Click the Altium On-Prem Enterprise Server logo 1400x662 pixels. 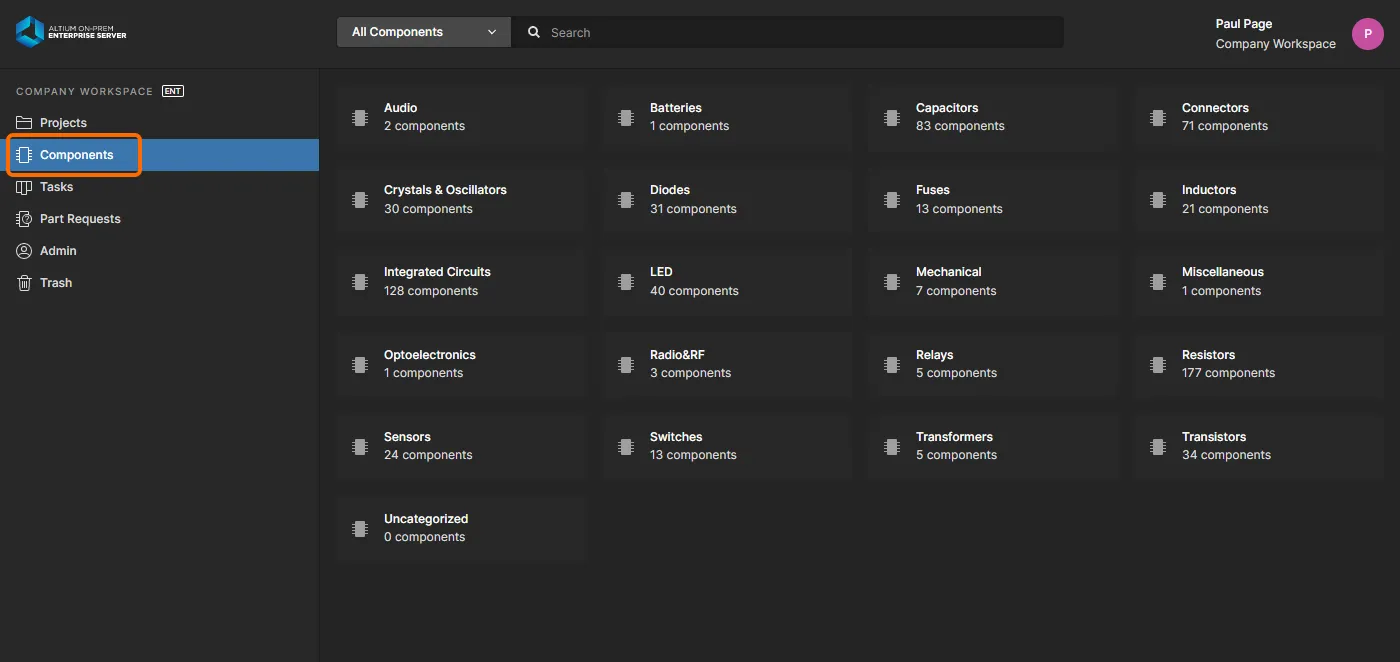pyautogui.click(x=71, y=32)
